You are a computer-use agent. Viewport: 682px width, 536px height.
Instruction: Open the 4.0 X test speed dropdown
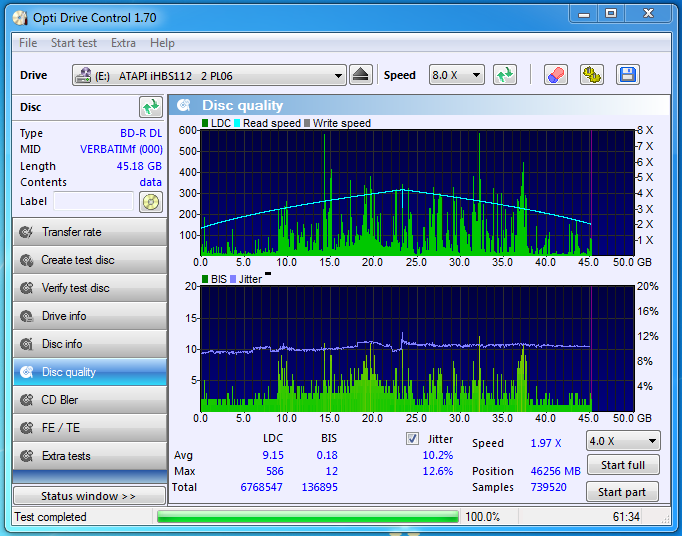pyautogui.click(x=623, y=441)
